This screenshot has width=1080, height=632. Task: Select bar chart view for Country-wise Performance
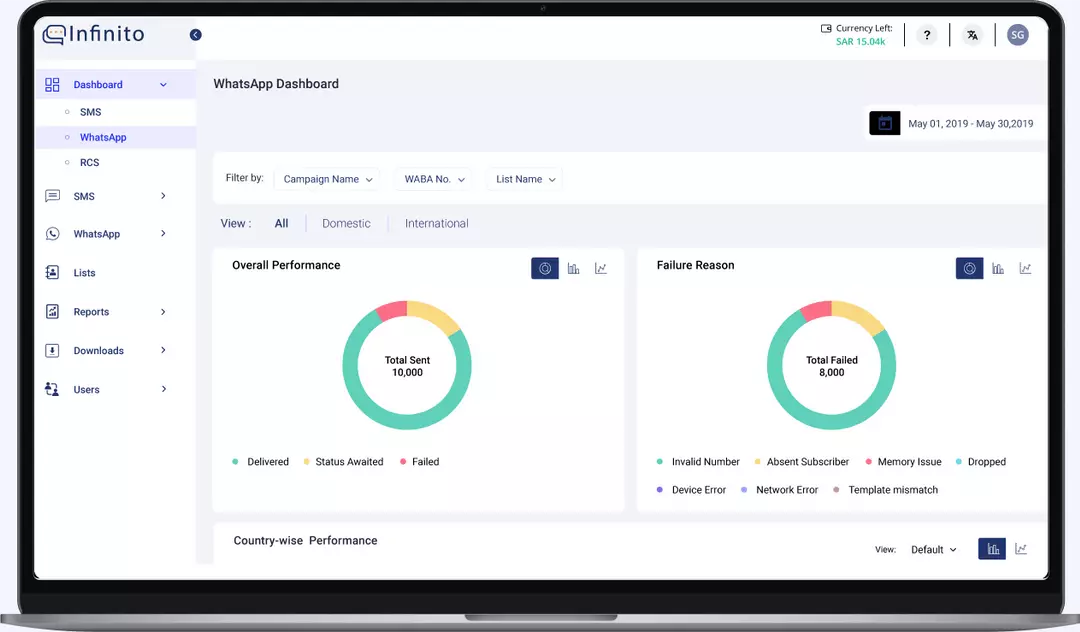[x=992, y=549]
